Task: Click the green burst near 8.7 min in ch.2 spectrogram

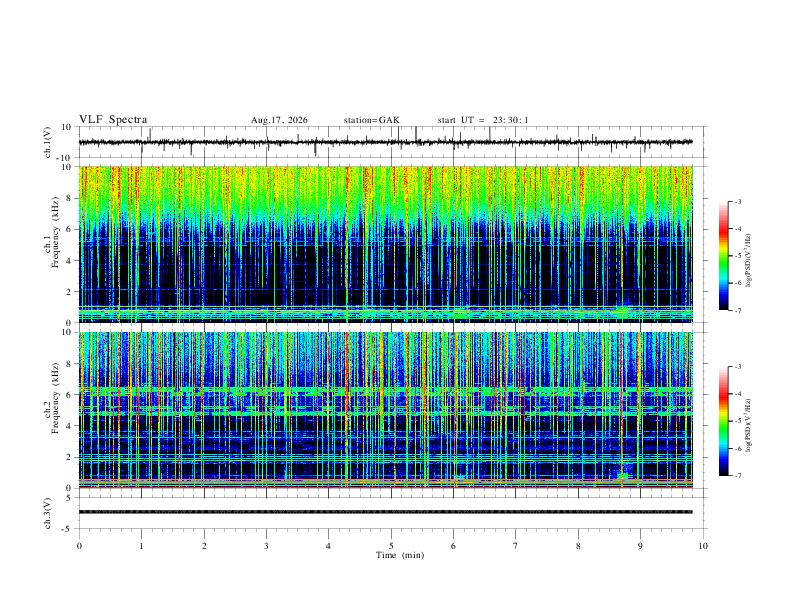Action: (623, 475)
